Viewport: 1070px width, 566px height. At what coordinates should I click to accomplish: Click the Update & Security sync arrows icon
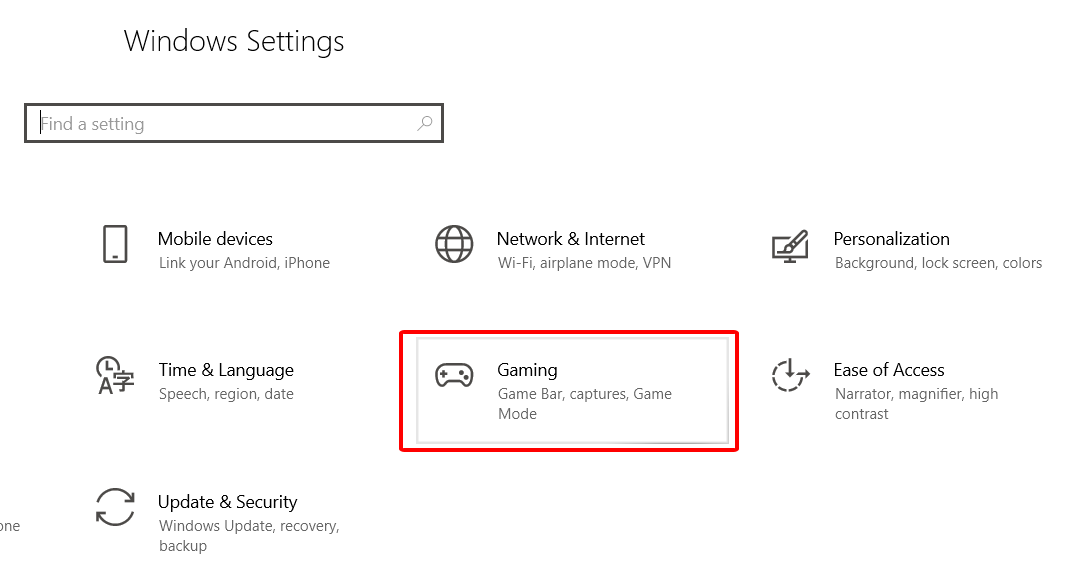tap(115, 507)
